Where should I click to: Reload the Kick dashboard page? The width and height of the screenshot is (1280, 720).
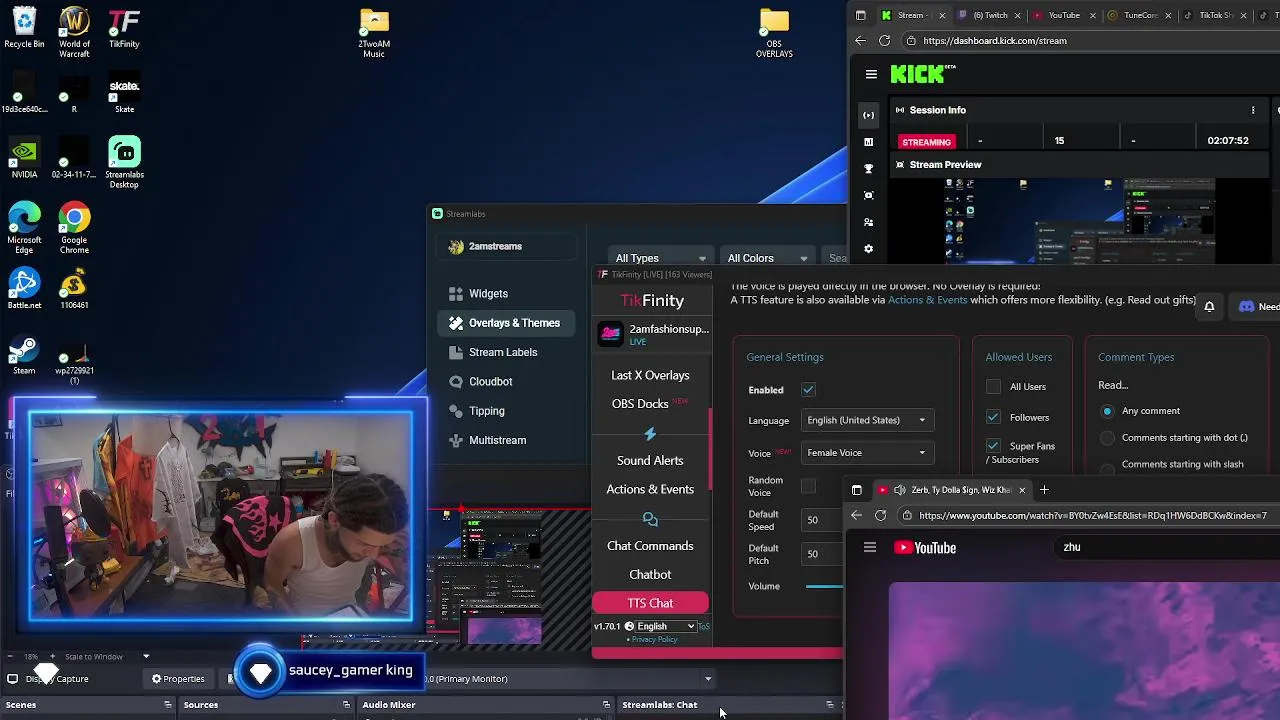click(x=884, y=41)
